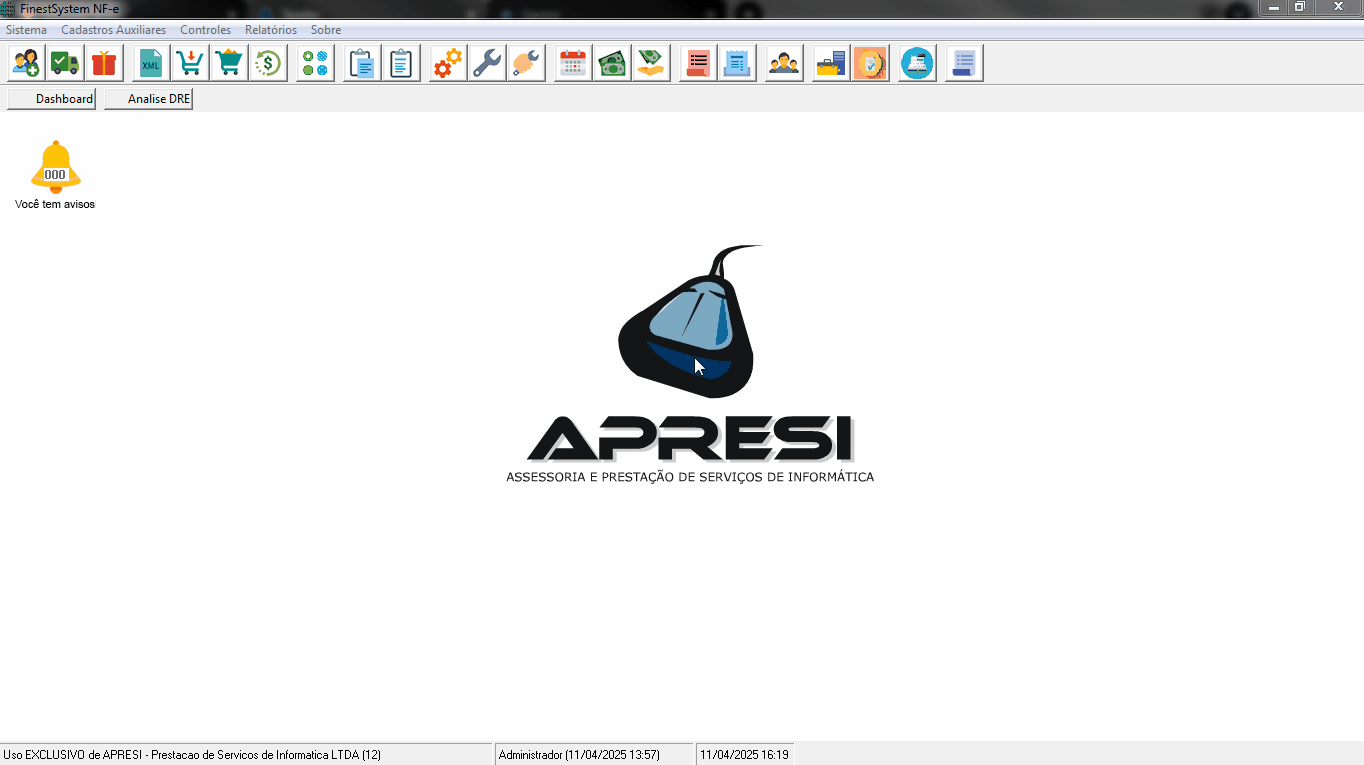This screenshot has width=1364, height=765.
Task: Open the Controles menu
Action: click(x=205, y=30)
